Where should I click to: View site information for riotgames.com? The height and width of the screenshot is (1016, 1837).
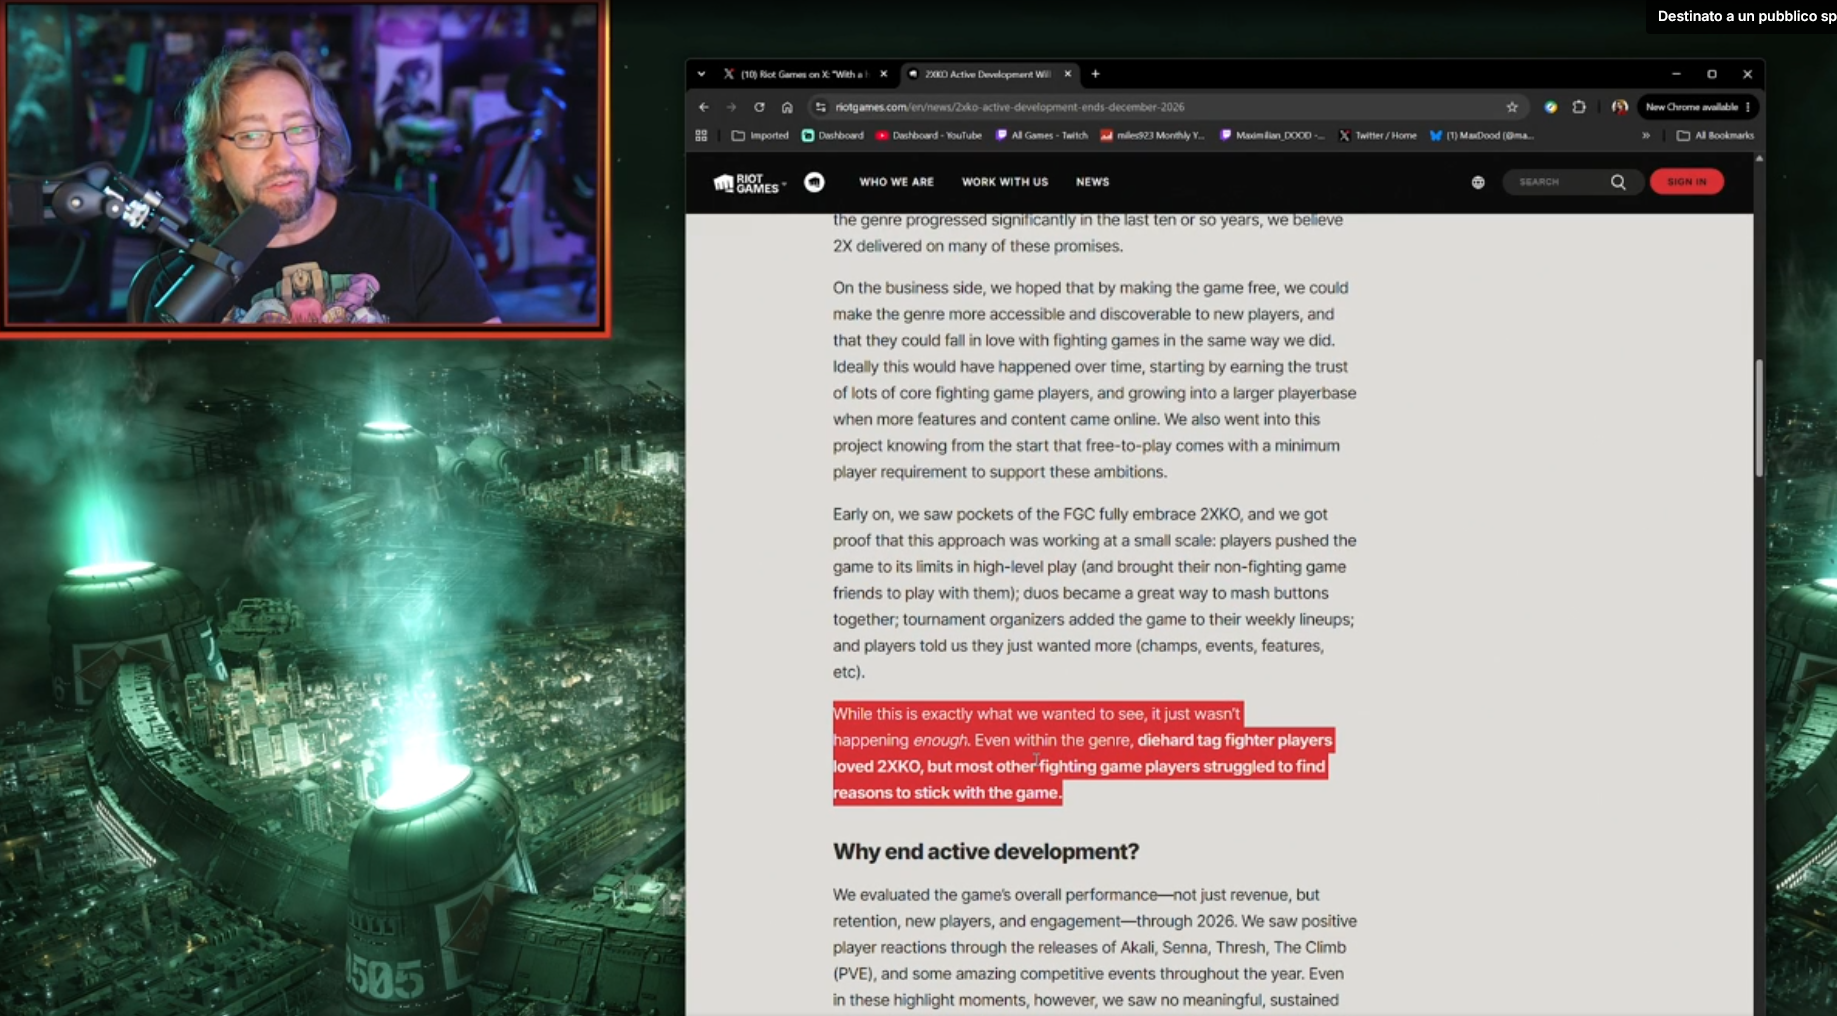click(x=821, y=107)
